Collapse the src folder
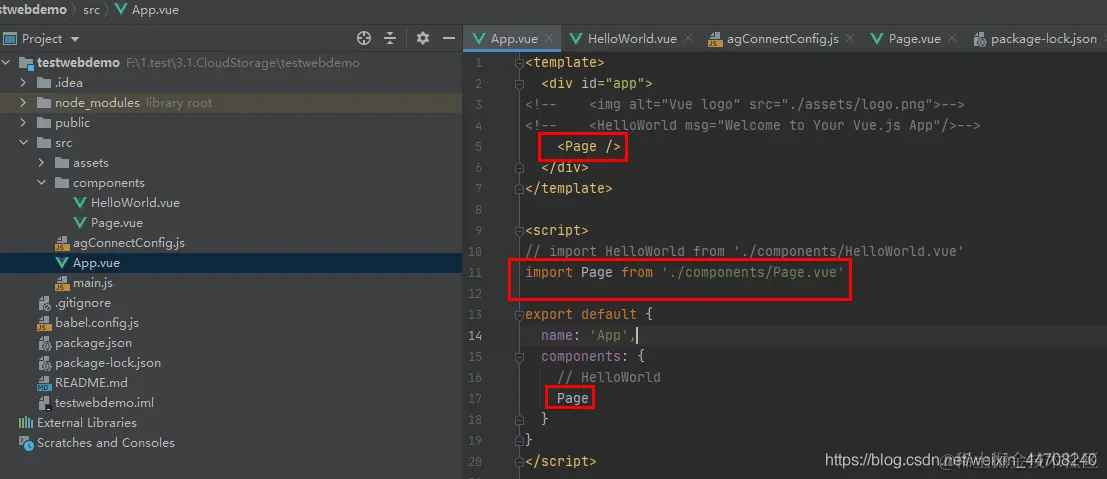Viewport: 1107px width, 479px height. click(x=23, y=143)
